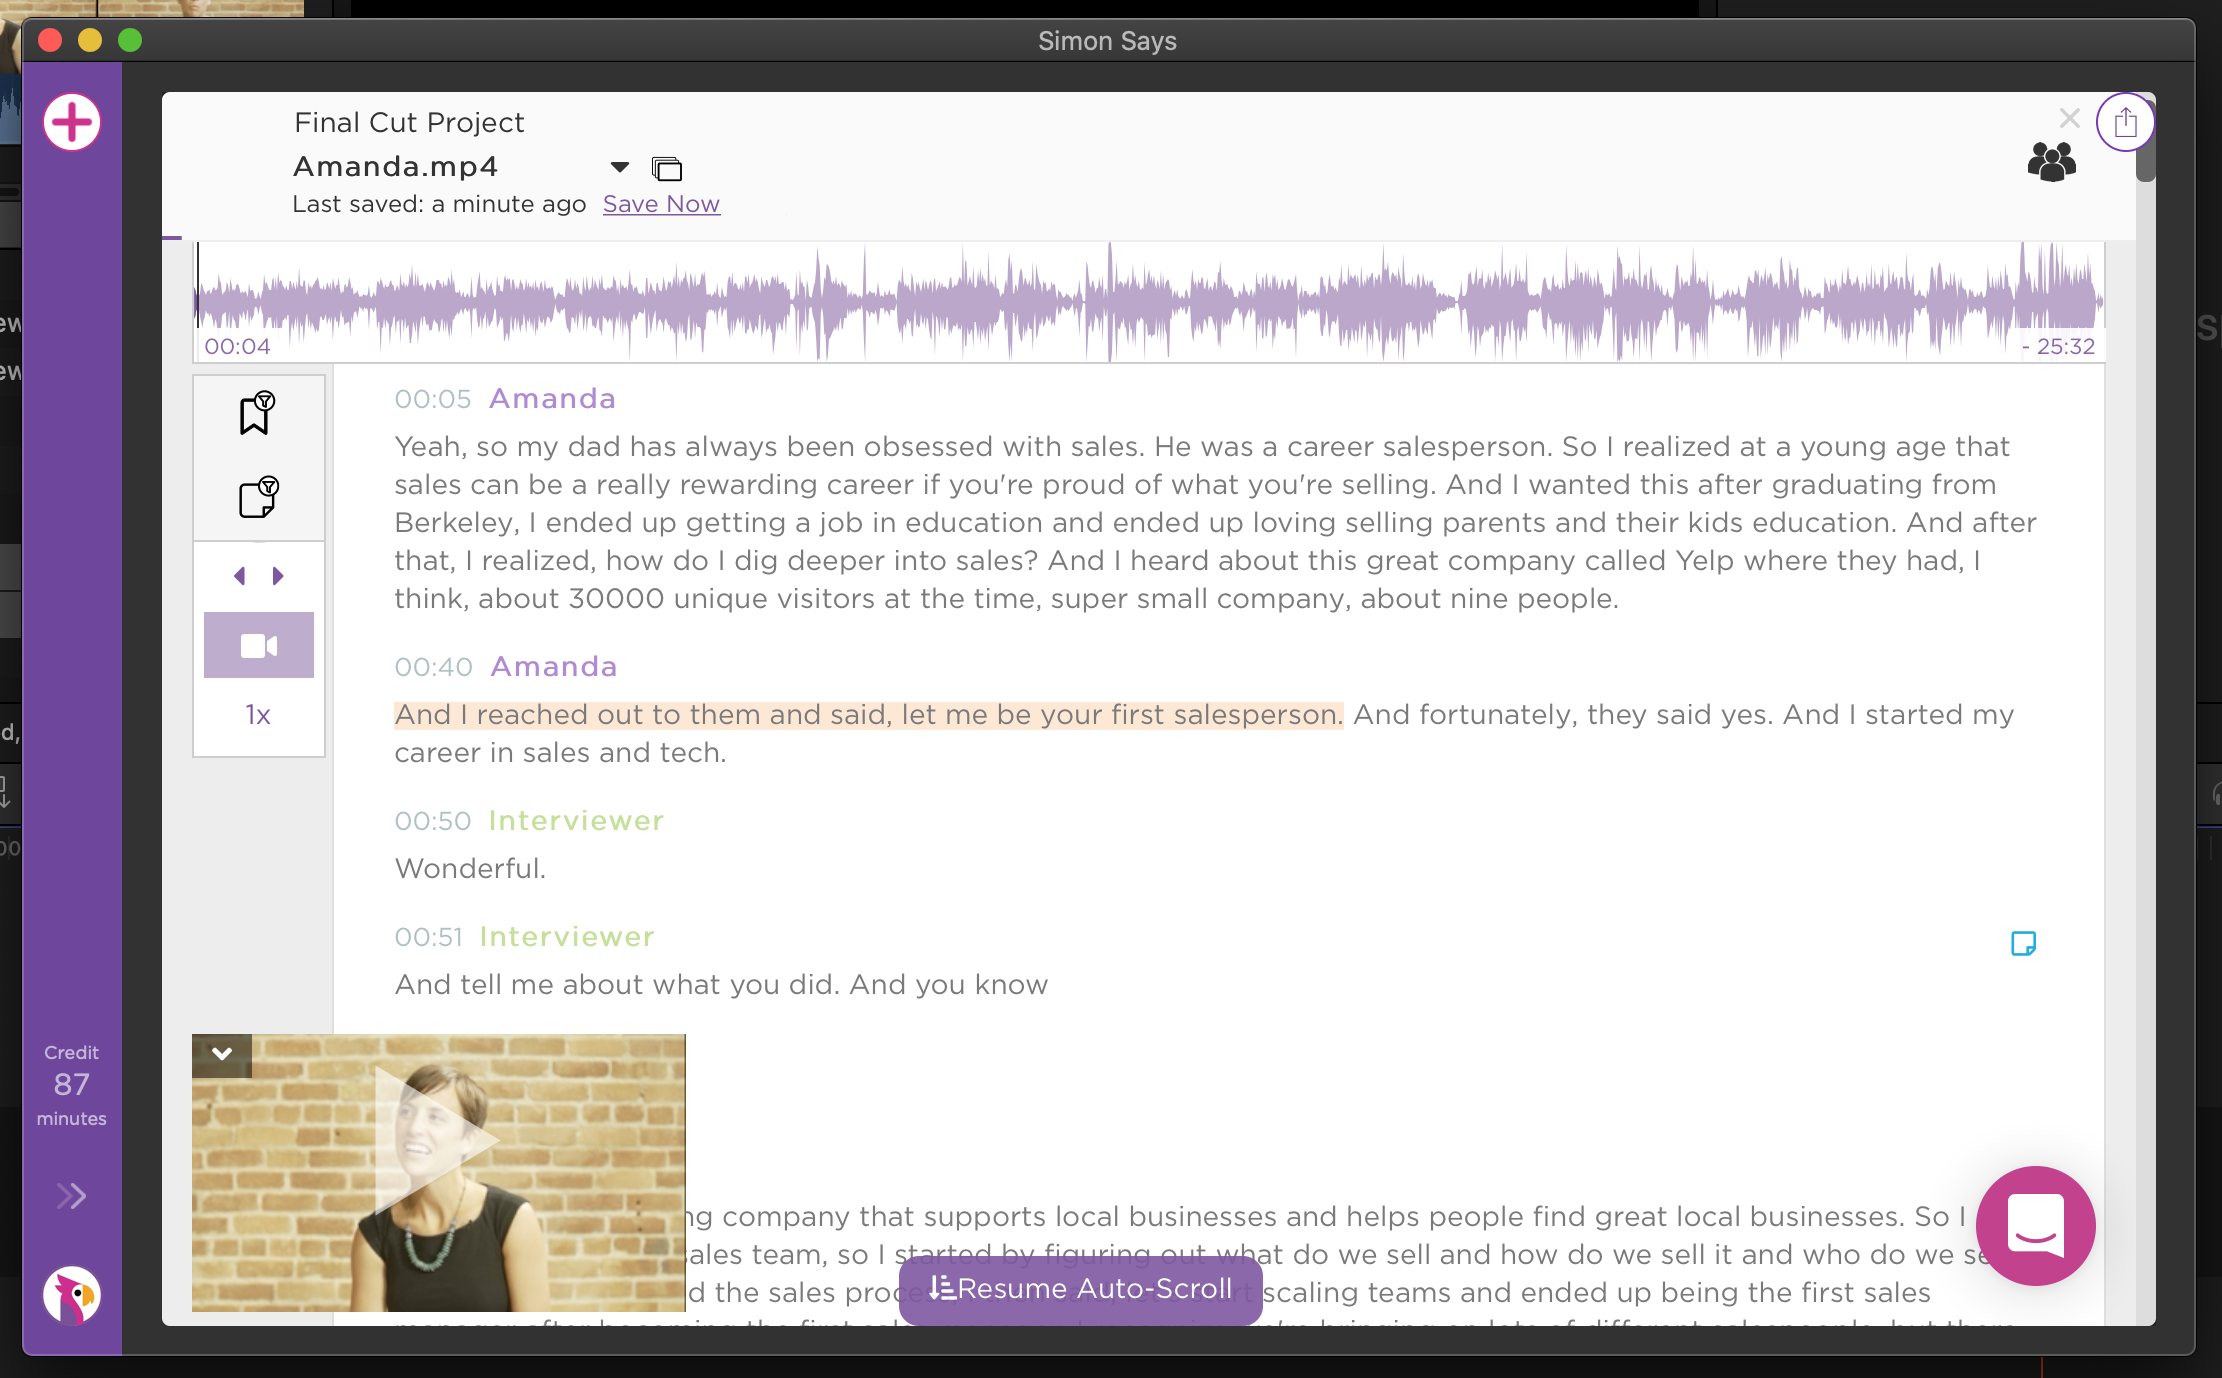Viewport: 2222px width, 1378px height.
Task: Collapse the video preview with chevron
Action: 222,1054
